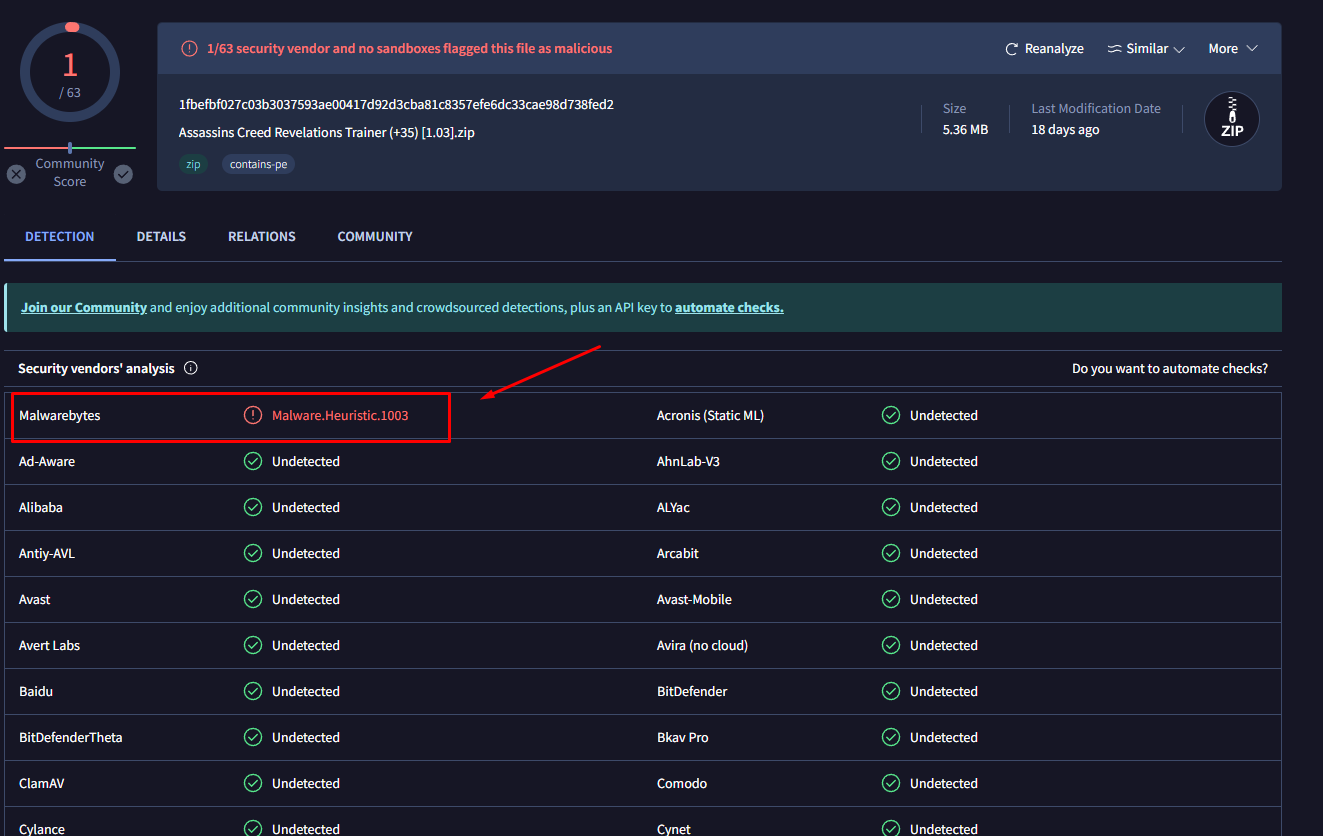Click the contains-pe tag chip
1323x836 pixels.
click(258, 164)
